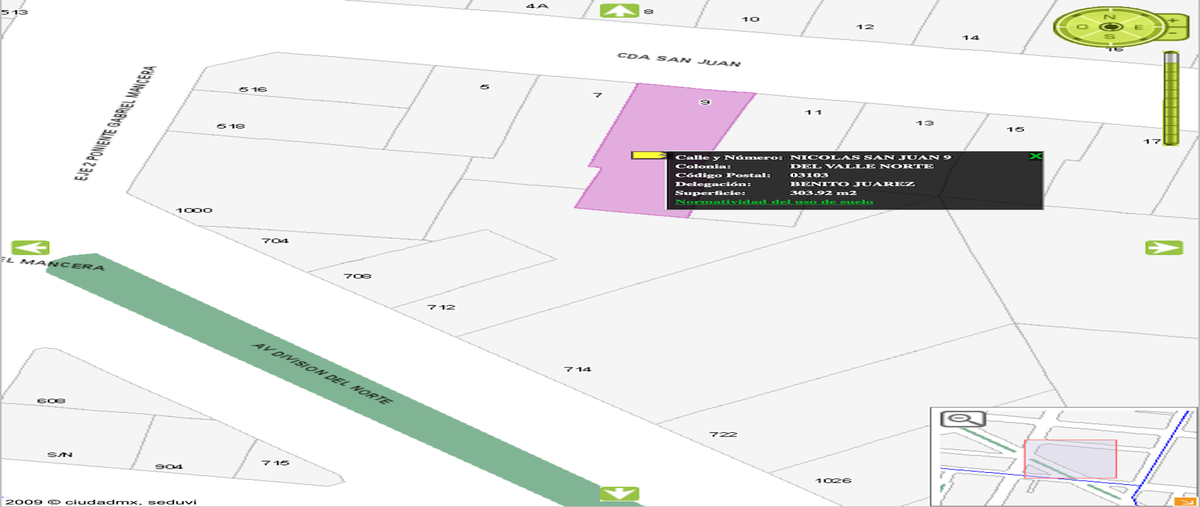Select parcel 714

point(577,370)
